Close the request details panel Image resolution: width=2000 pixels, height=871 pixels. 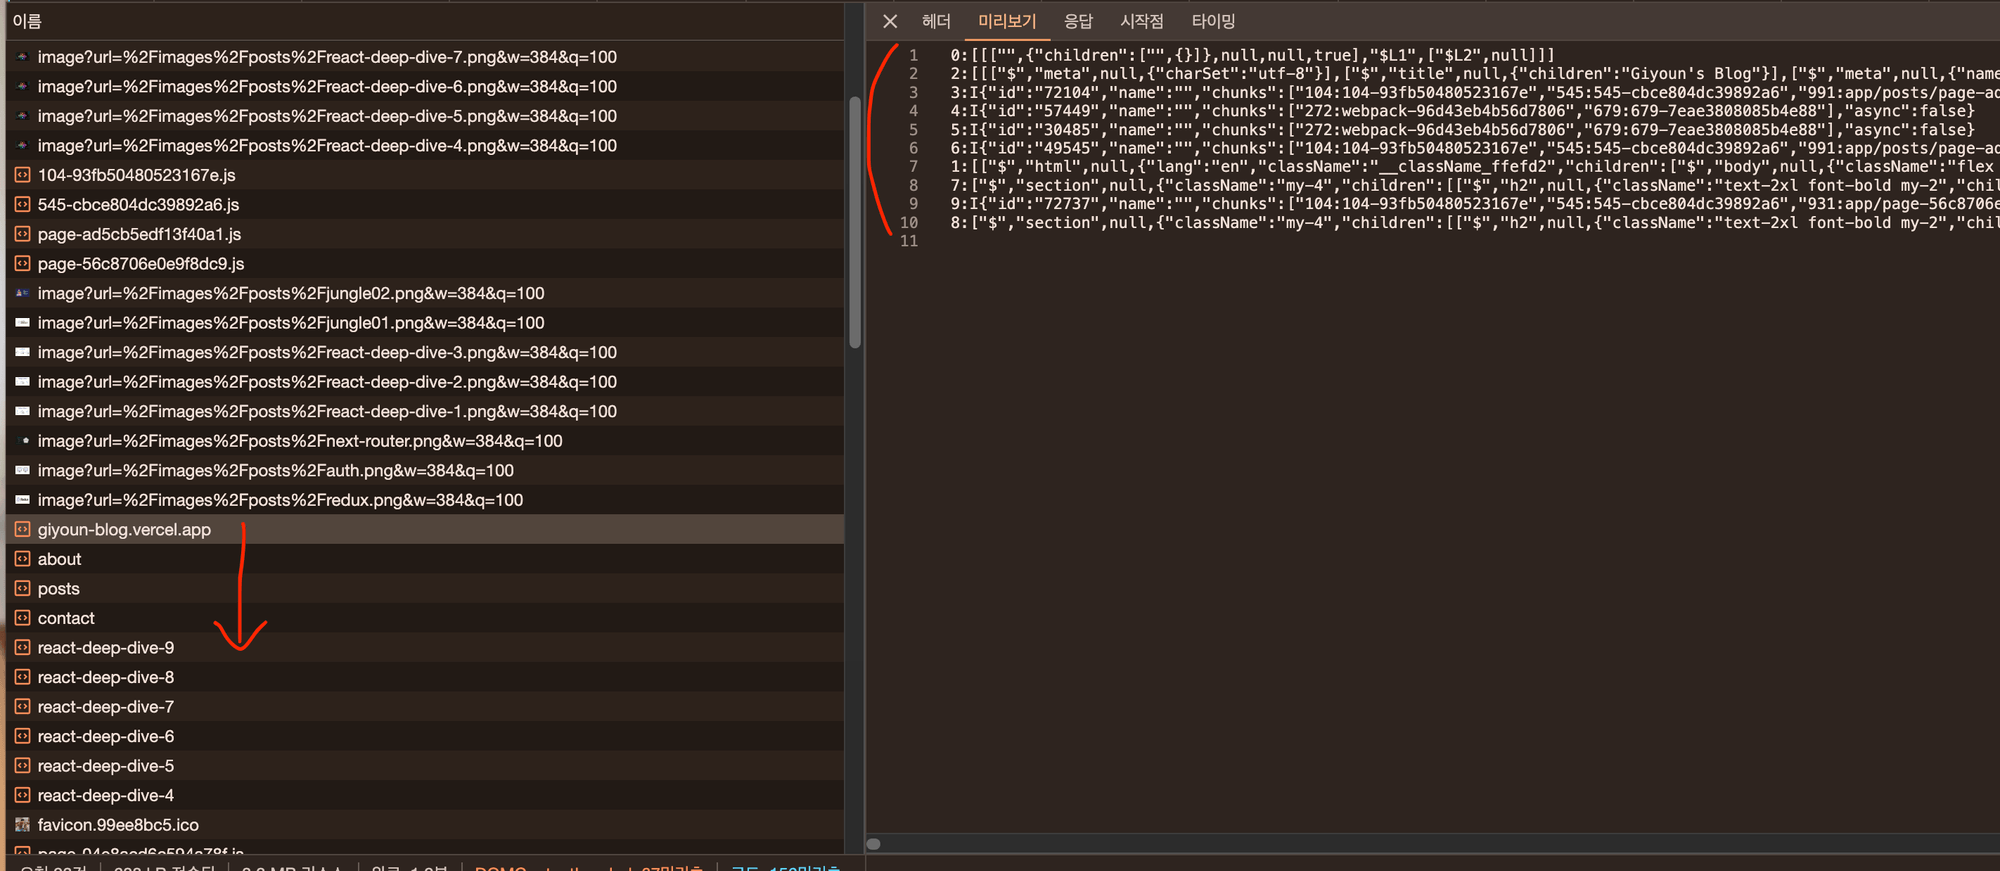(889, 21)
